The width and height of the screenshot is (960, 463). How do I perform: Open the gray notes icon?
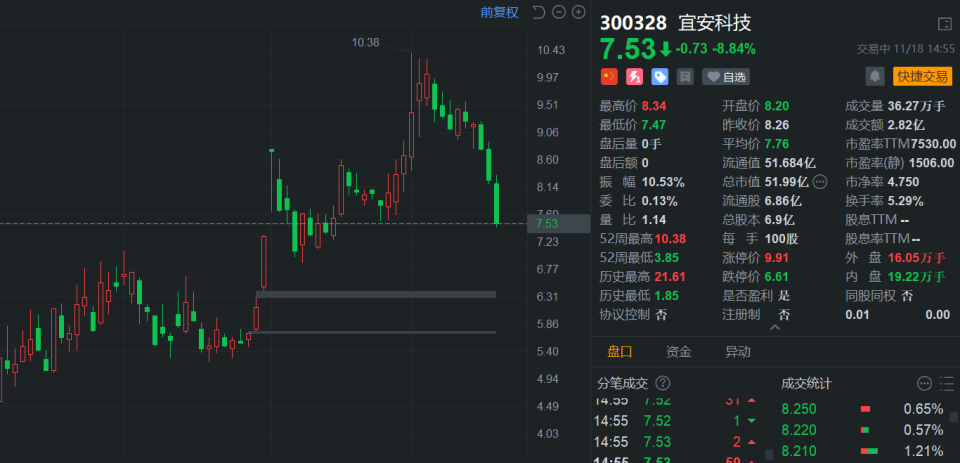point(685,77)
